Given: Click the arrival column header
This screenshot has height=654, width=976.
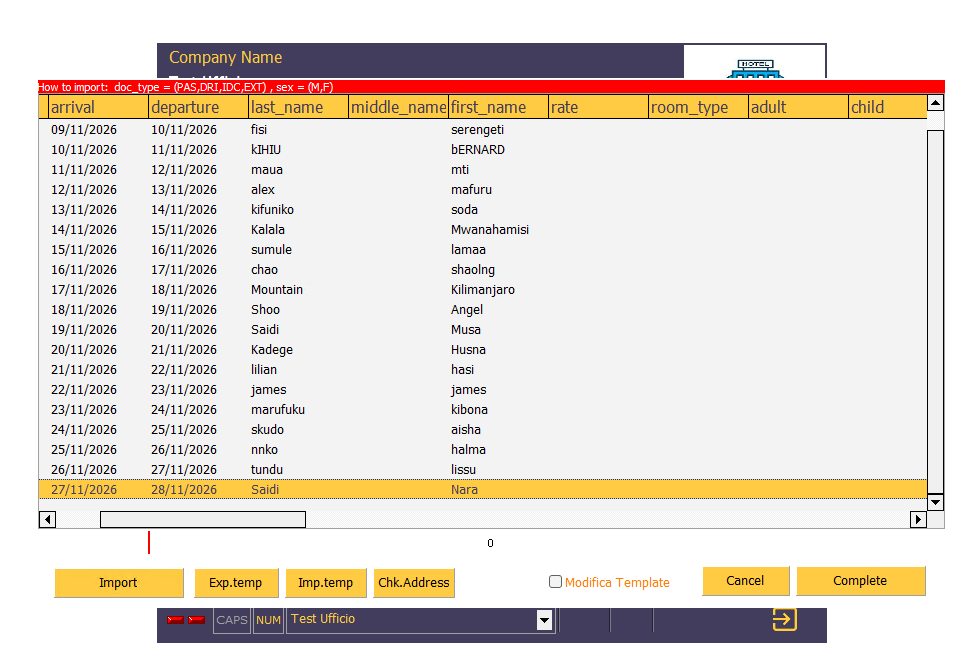Looking at the screenshot, I should (98, 107).
